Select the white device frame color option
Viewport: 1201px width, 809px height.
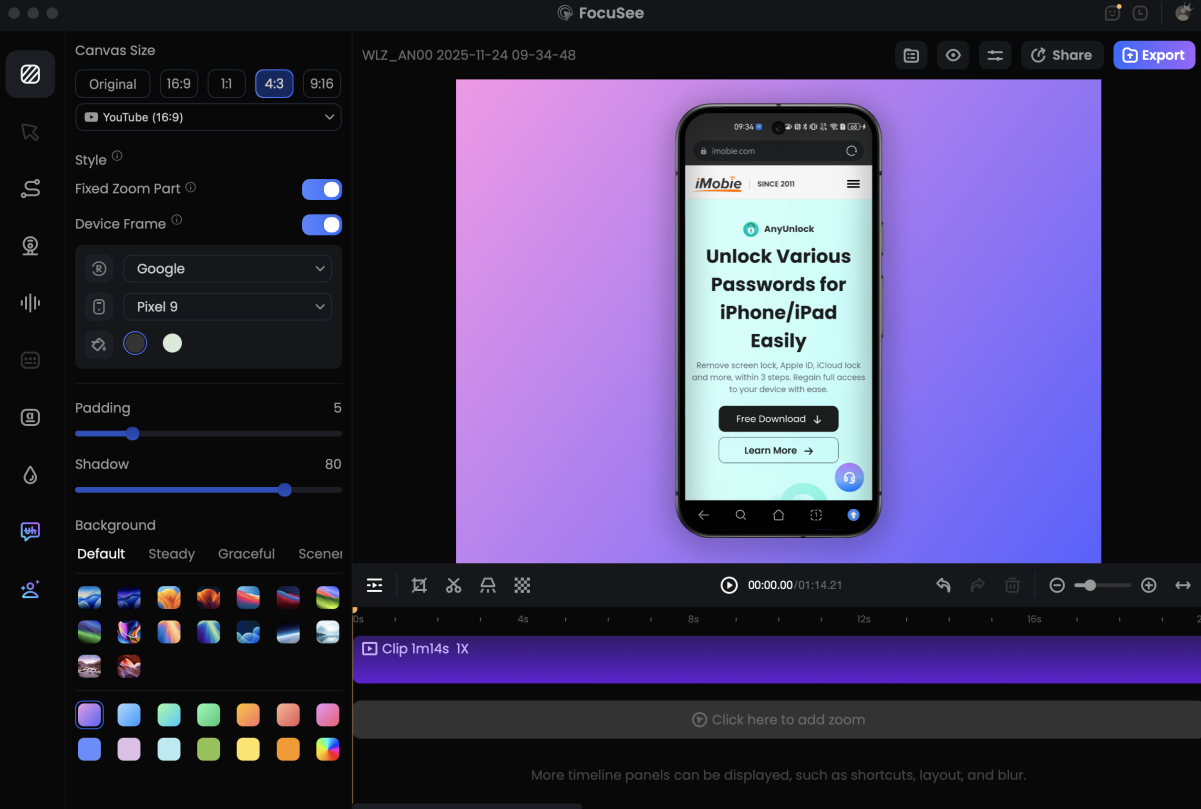tap(172, 343)
